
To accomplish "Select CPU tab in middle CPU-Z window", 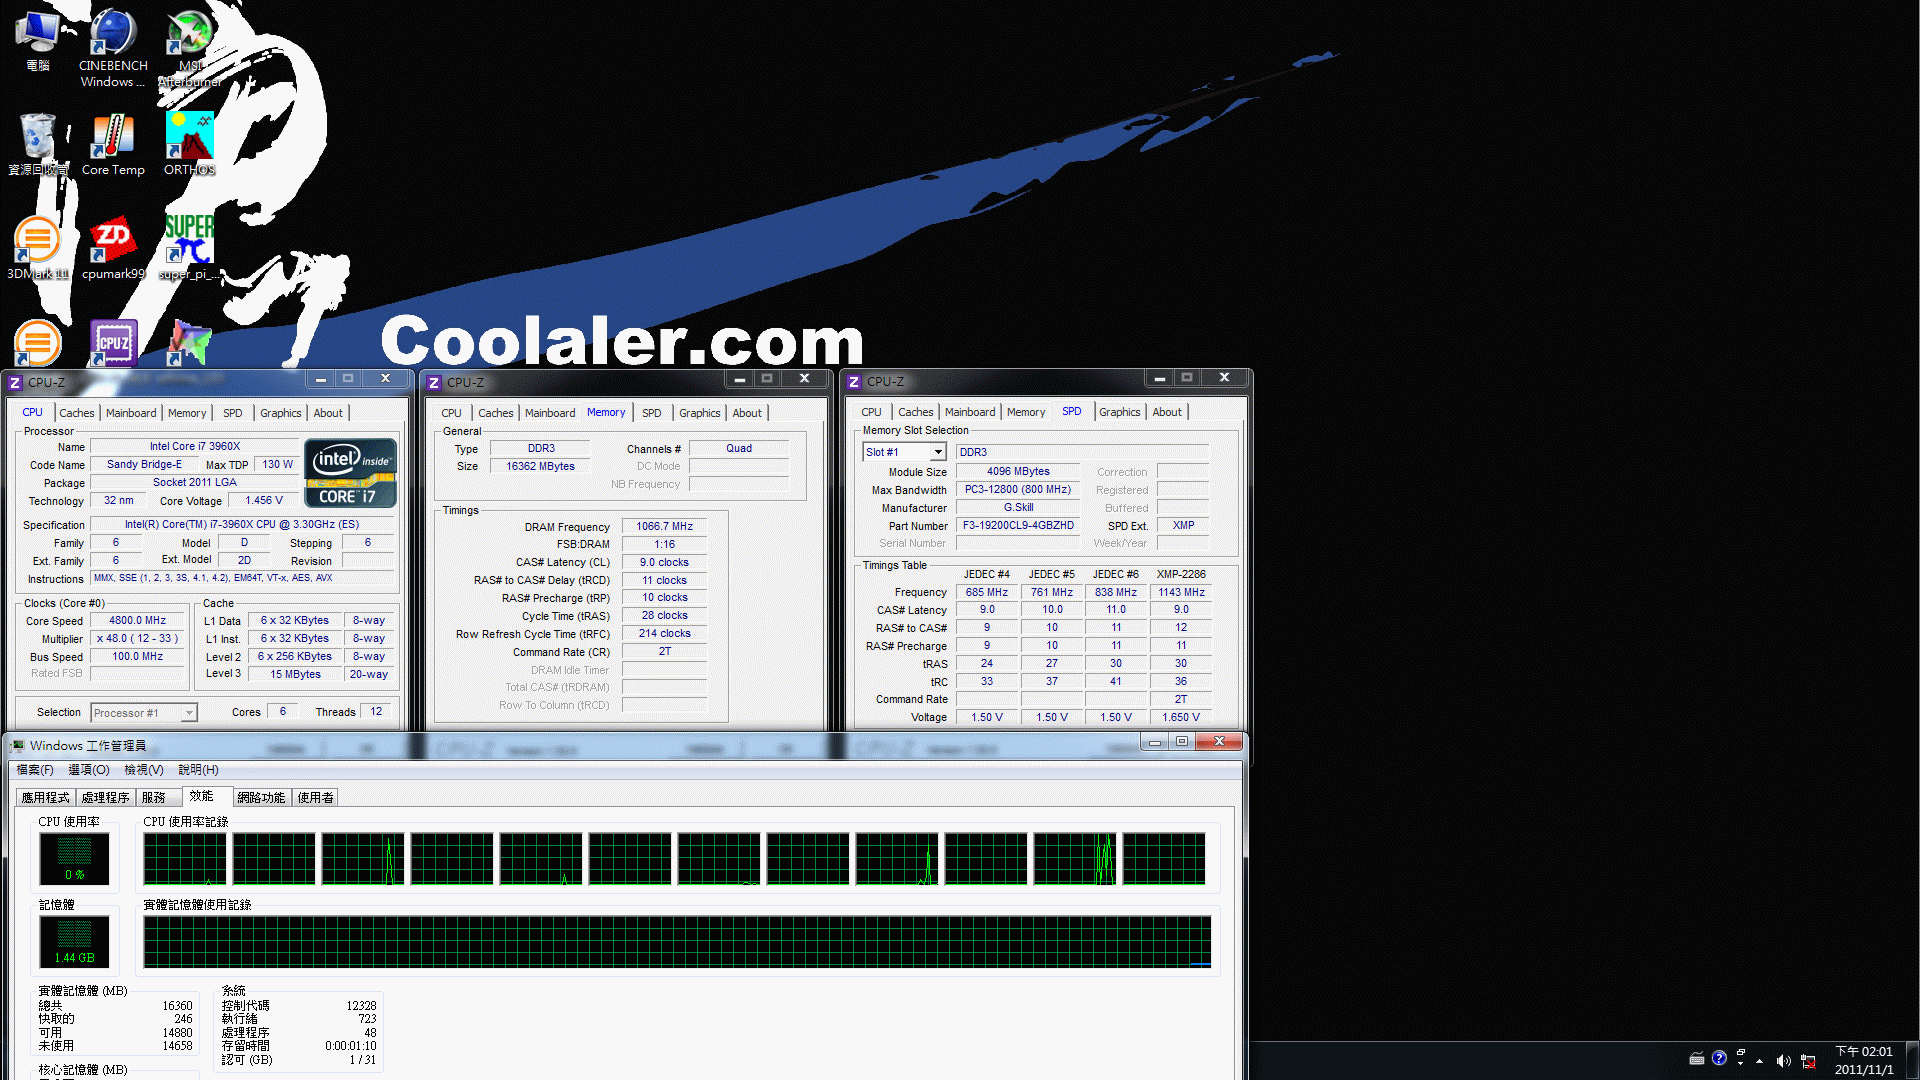I will (x=451, y=413).
